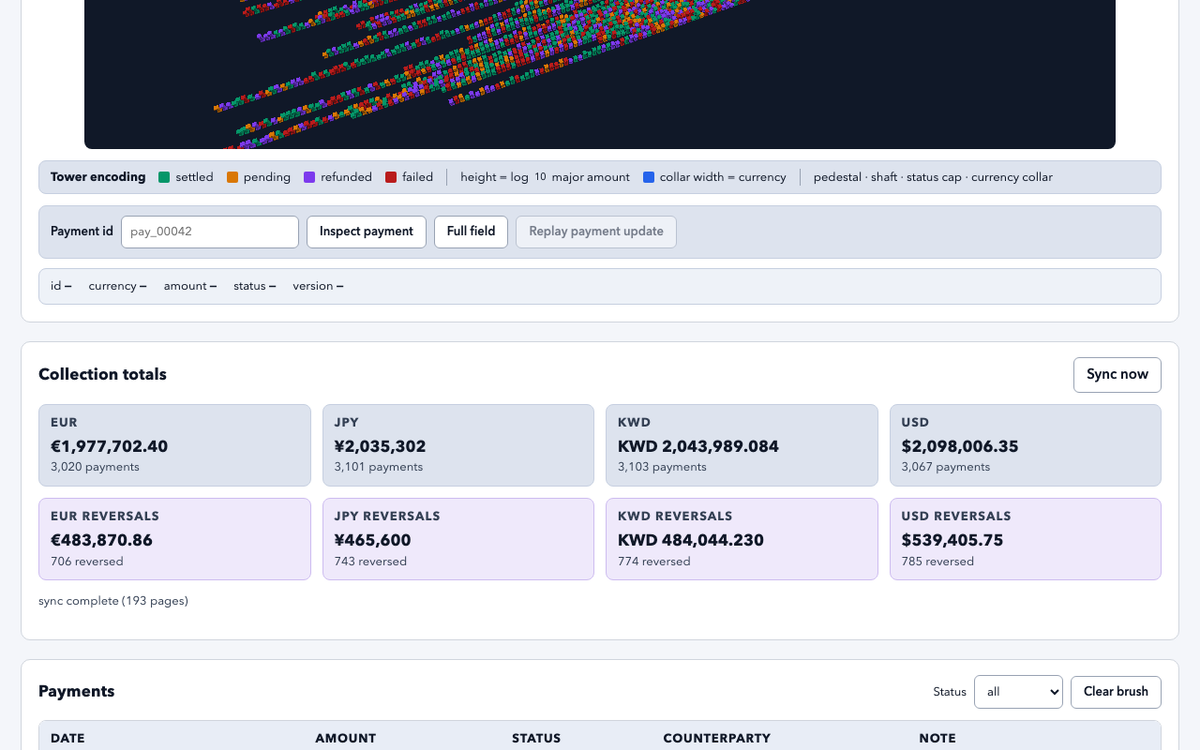Click the 'amount –' inspector field
This screenshot has width=1200, height=750.
[x=190, y=286]
